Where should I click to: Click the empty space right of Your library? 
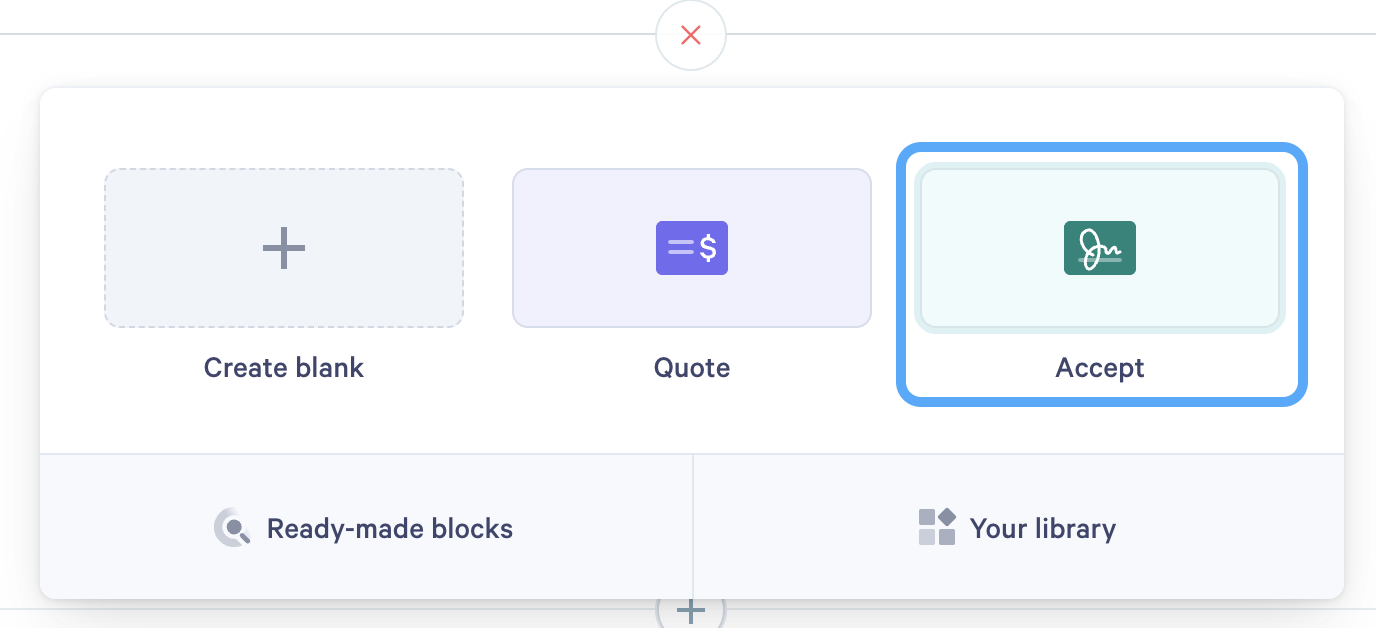pyautogui.click(x=1230, y=527)
